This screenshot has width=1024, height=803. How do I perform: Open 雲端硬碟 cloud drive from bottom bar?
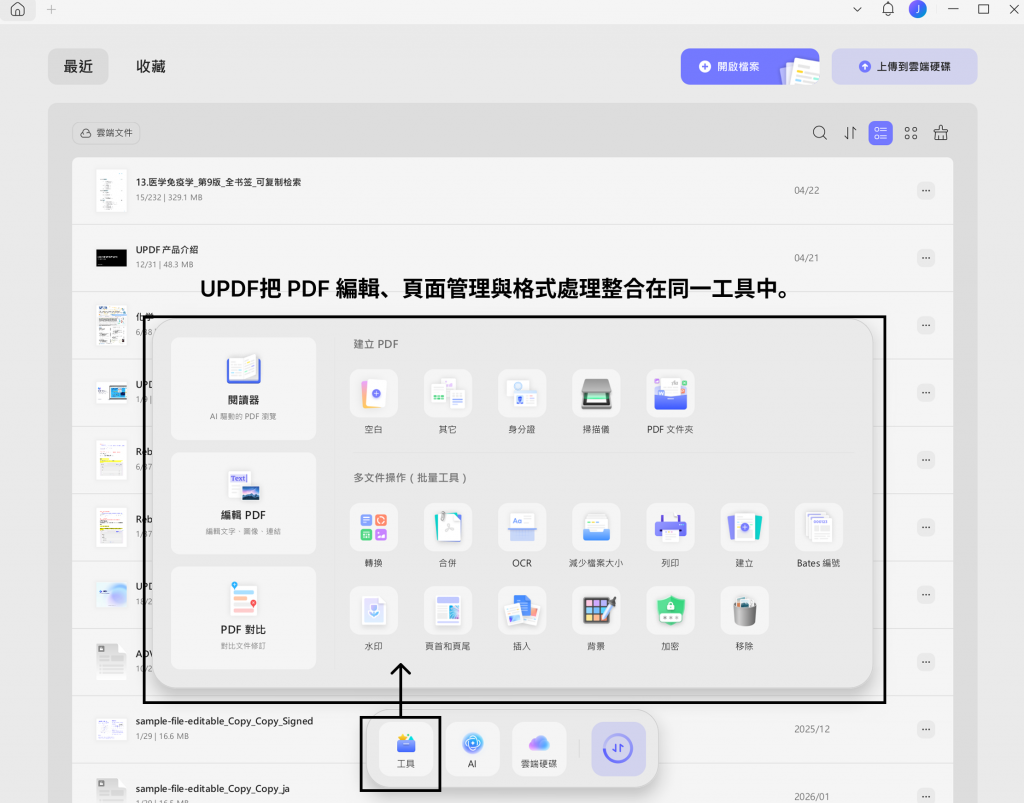tap(539, 749)
